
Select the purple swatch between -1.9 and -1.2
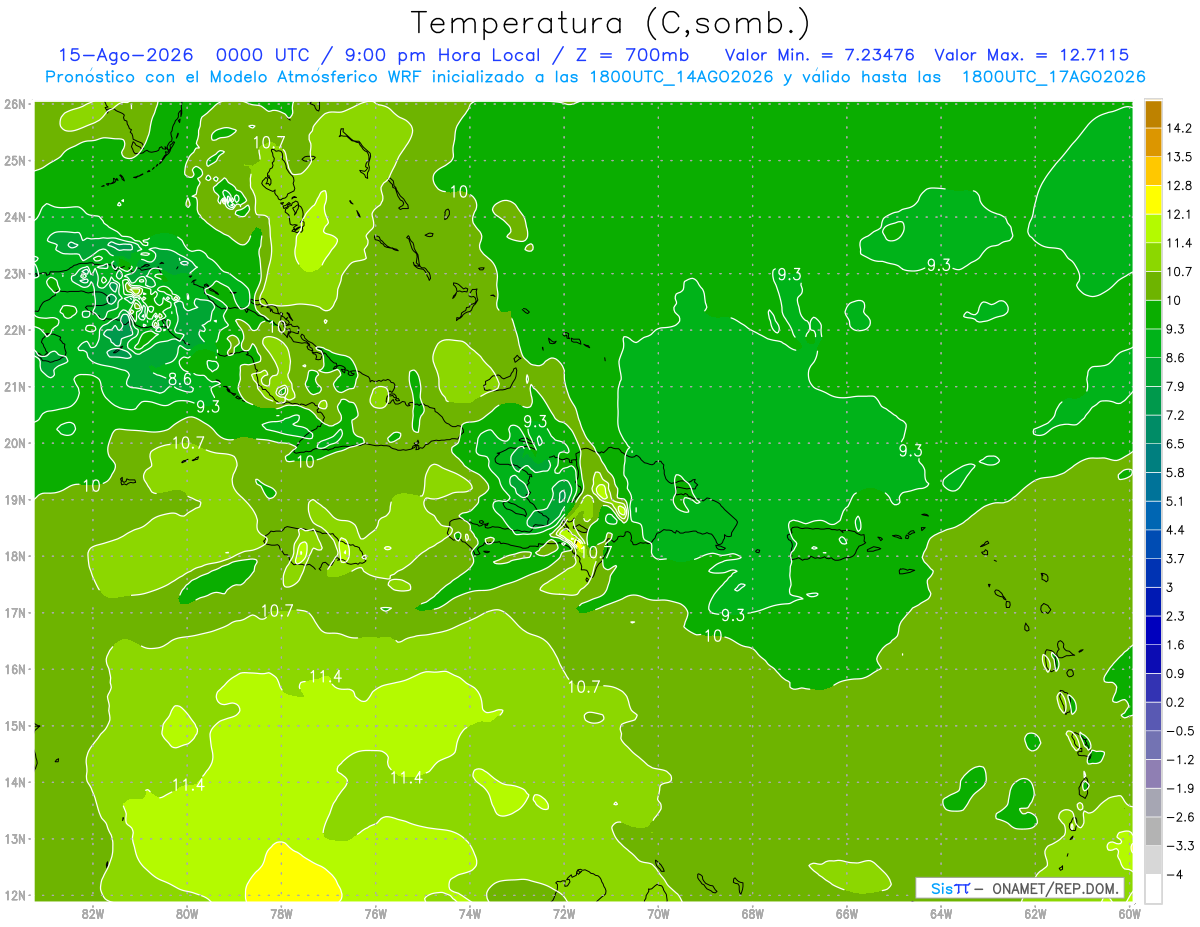[1153, 772]
